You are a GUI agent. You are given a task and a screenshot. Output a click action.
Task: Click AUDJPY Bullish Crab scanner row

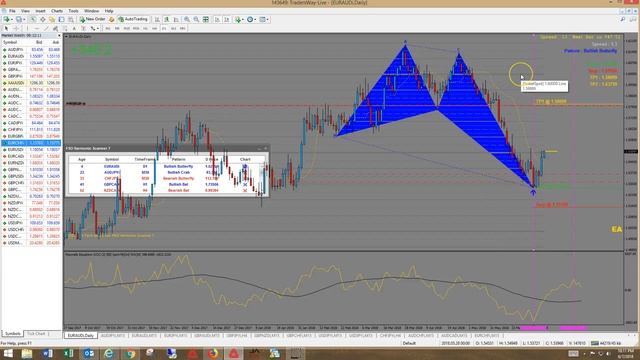click(167, 172)
